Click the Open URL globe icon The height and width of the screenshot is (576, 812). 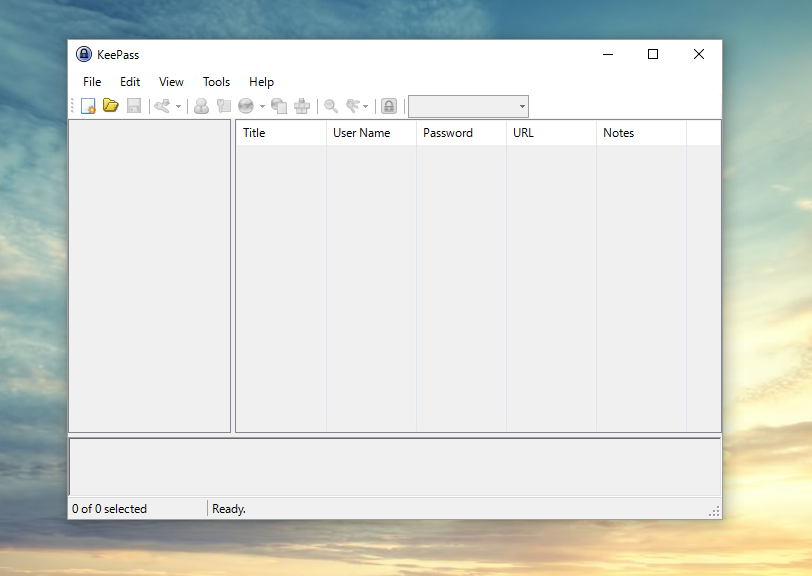pos(246,106)
